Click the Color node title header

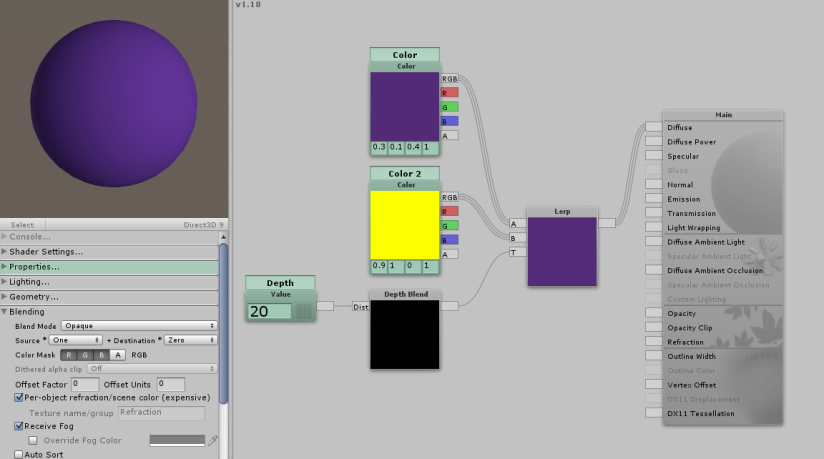point(405,55)
